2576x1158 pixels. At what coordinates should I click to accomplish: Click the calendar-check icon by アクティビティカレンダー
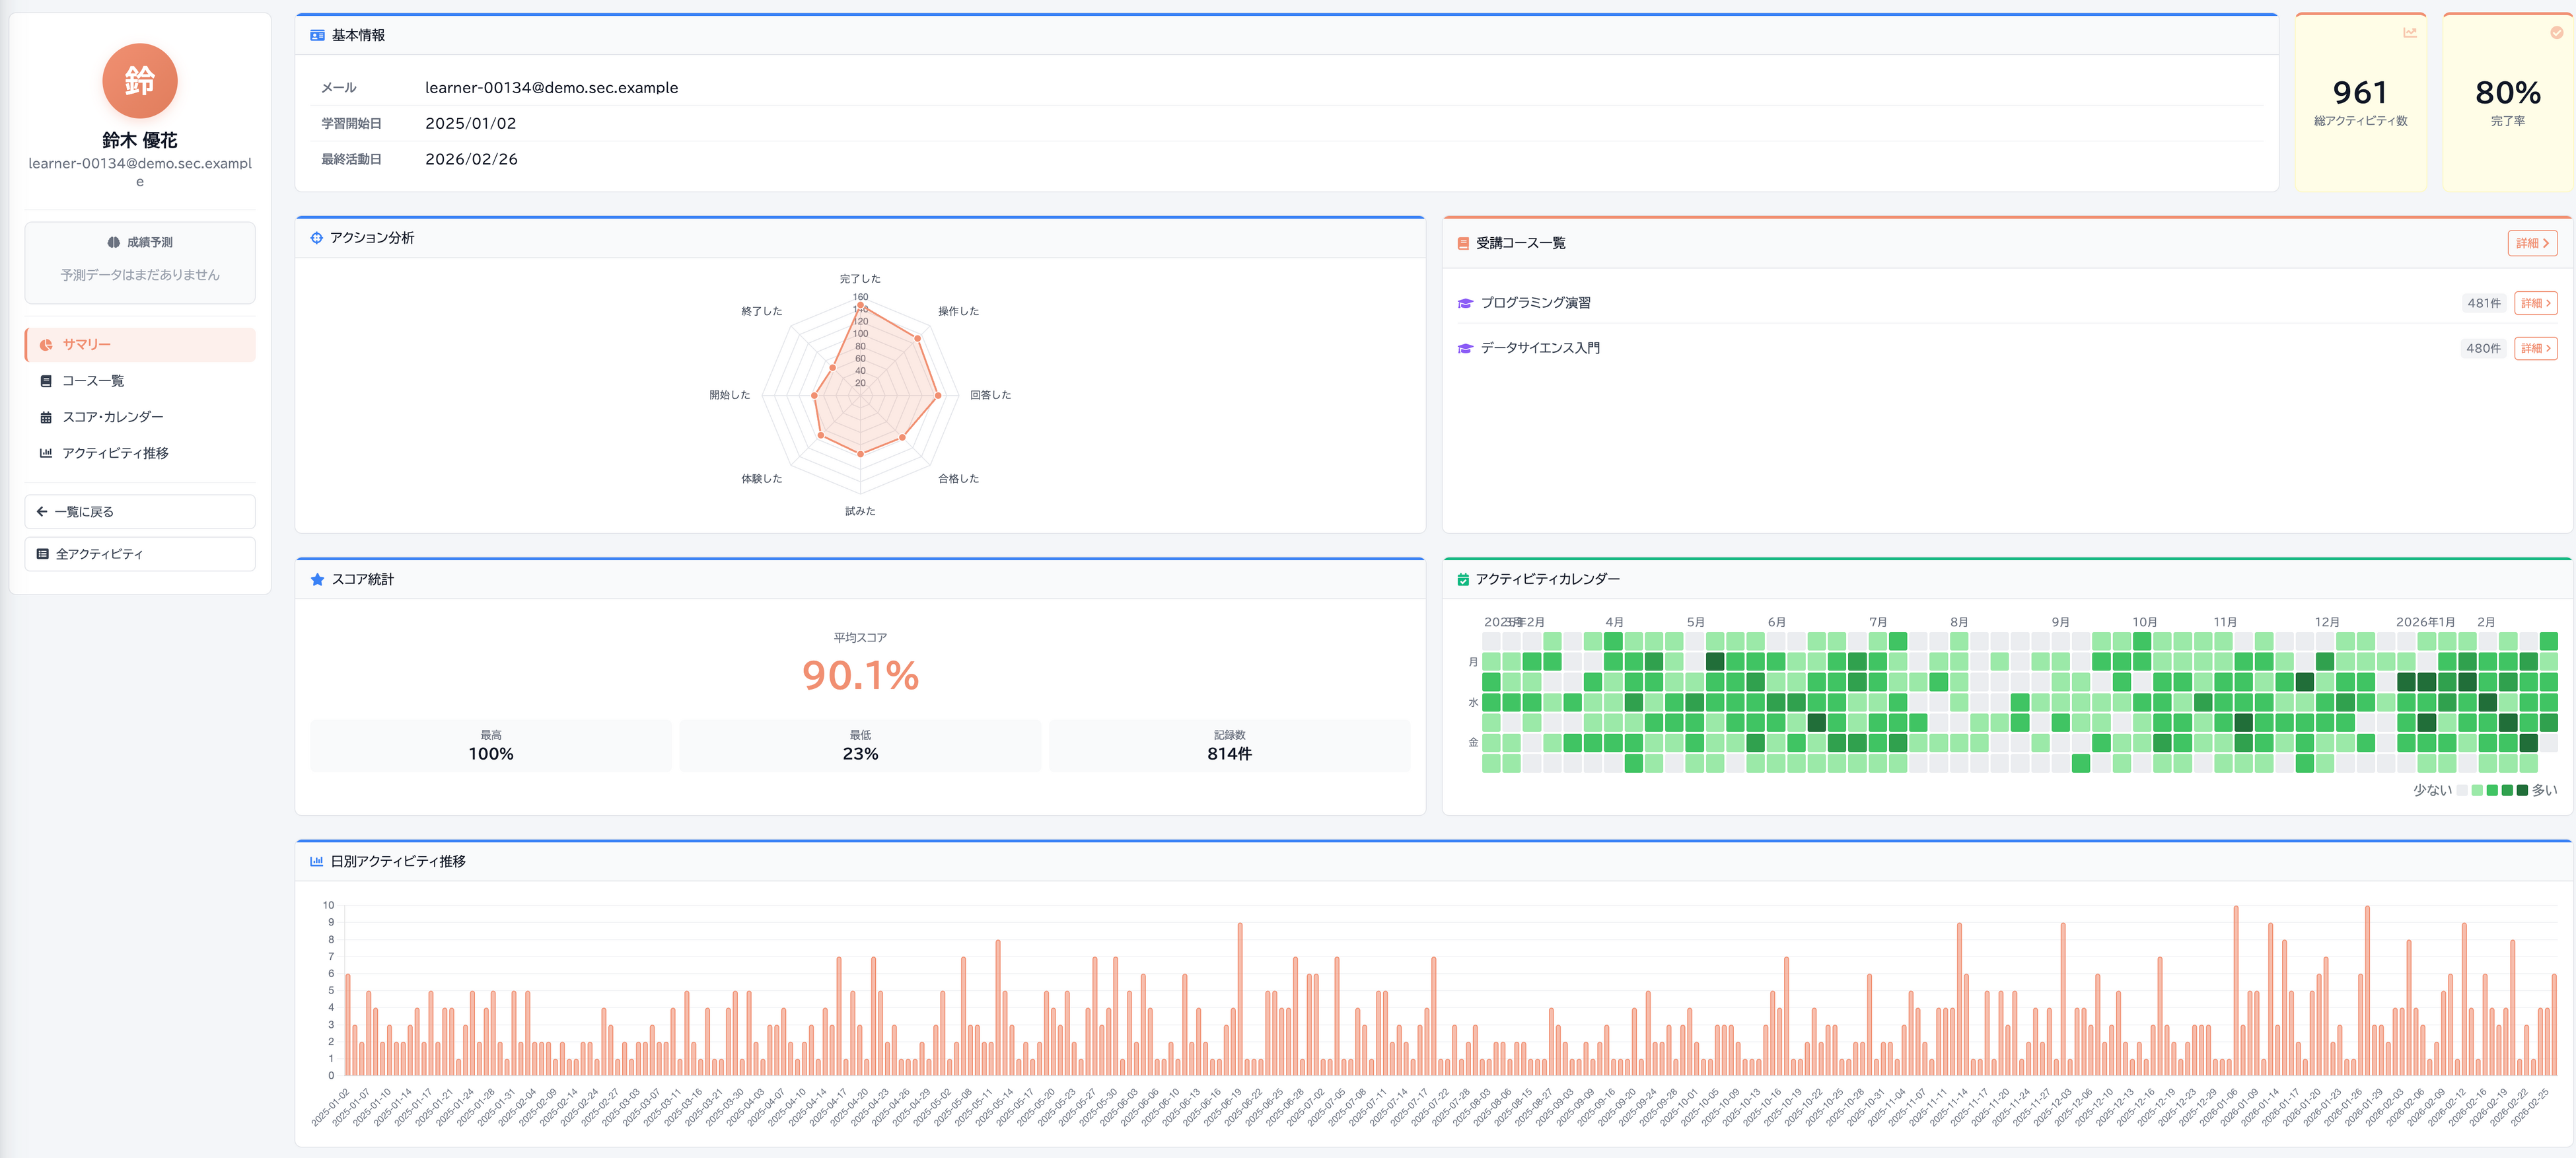[1463, 580]
